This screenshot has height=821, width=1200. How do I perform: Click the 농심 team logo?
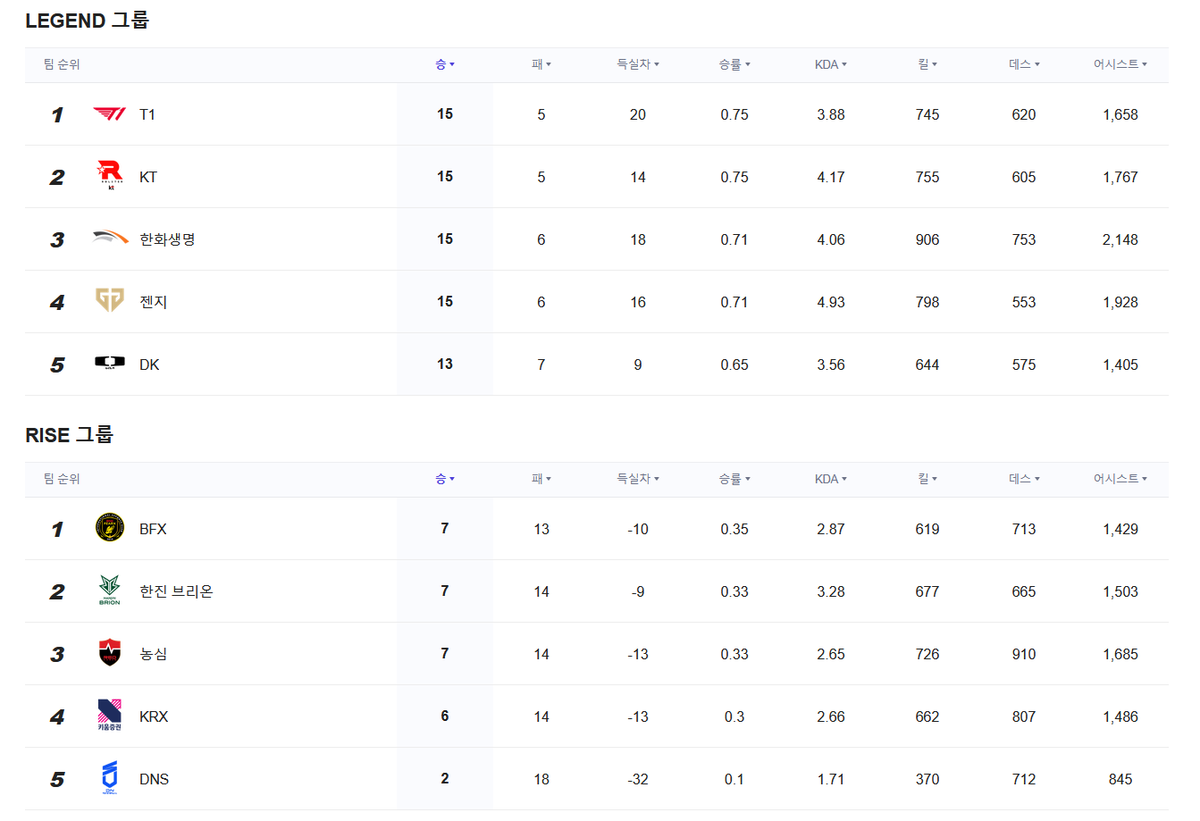(110, 653)
